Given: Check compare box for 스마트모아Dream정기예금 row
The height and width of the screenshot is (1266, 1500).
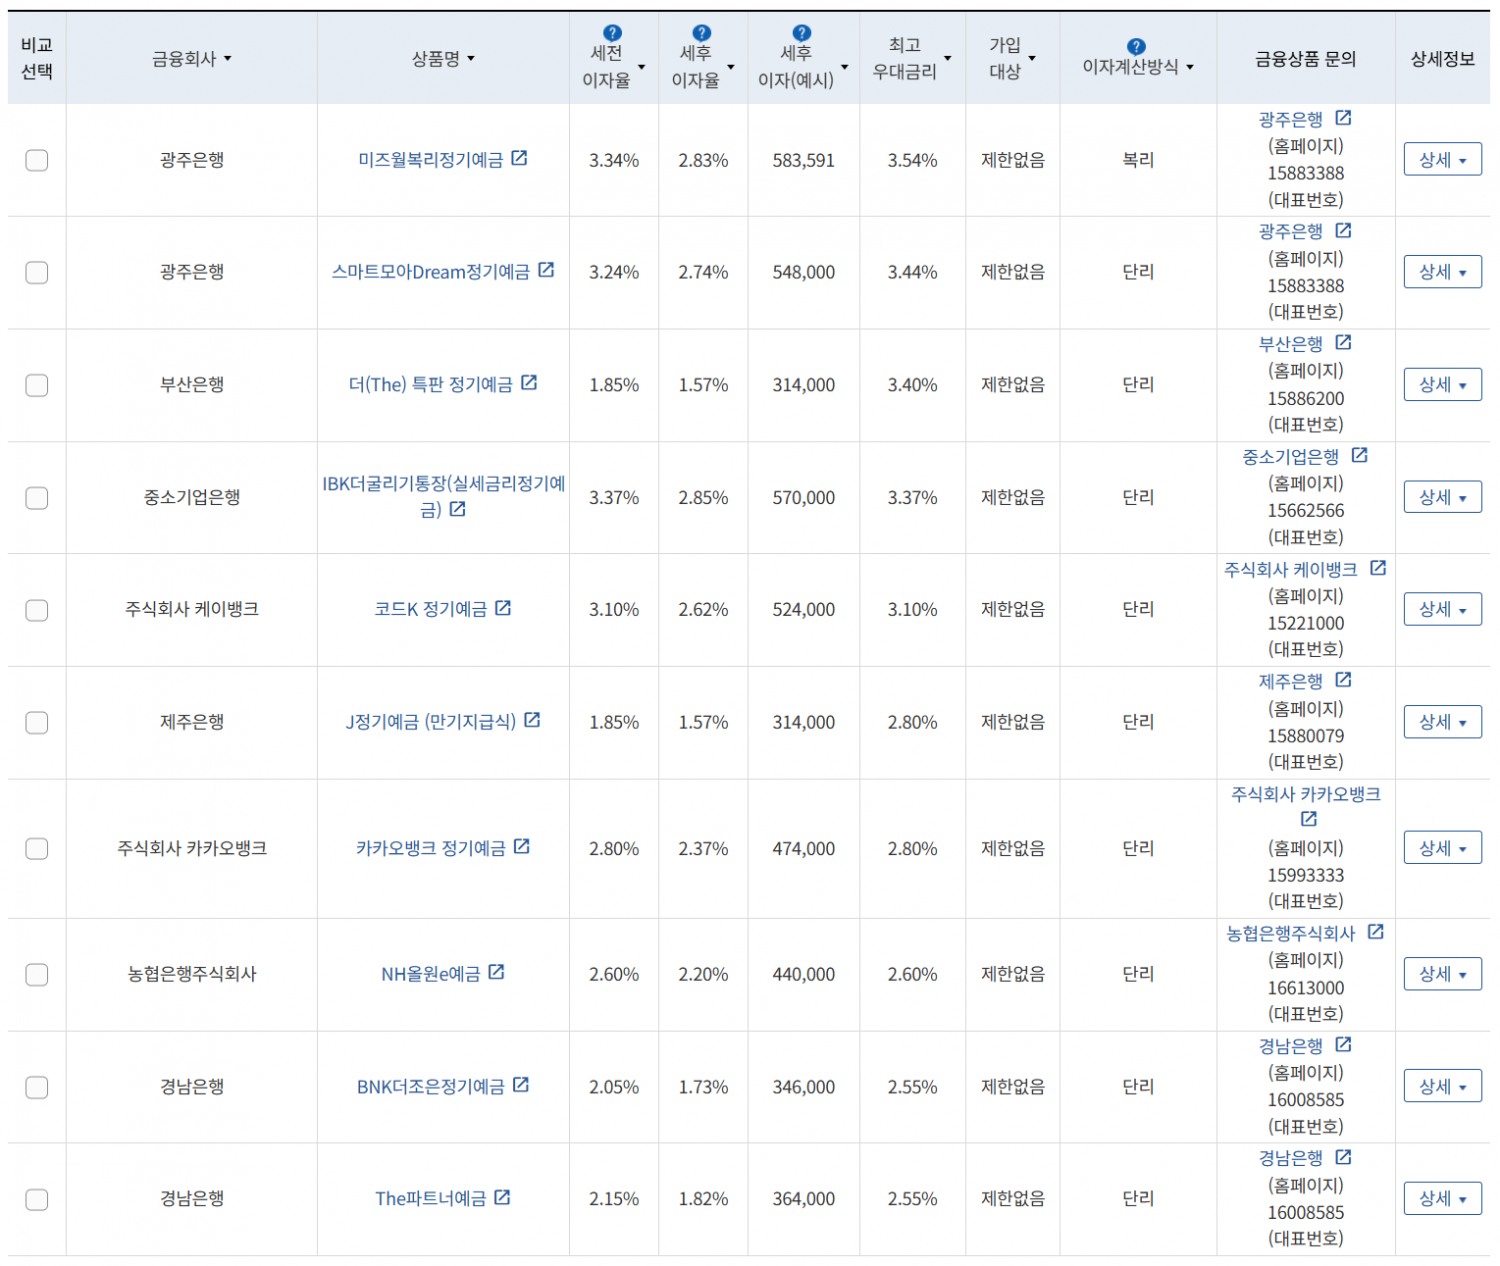Looking at the screenshot, I should click(x=37, y=272).
